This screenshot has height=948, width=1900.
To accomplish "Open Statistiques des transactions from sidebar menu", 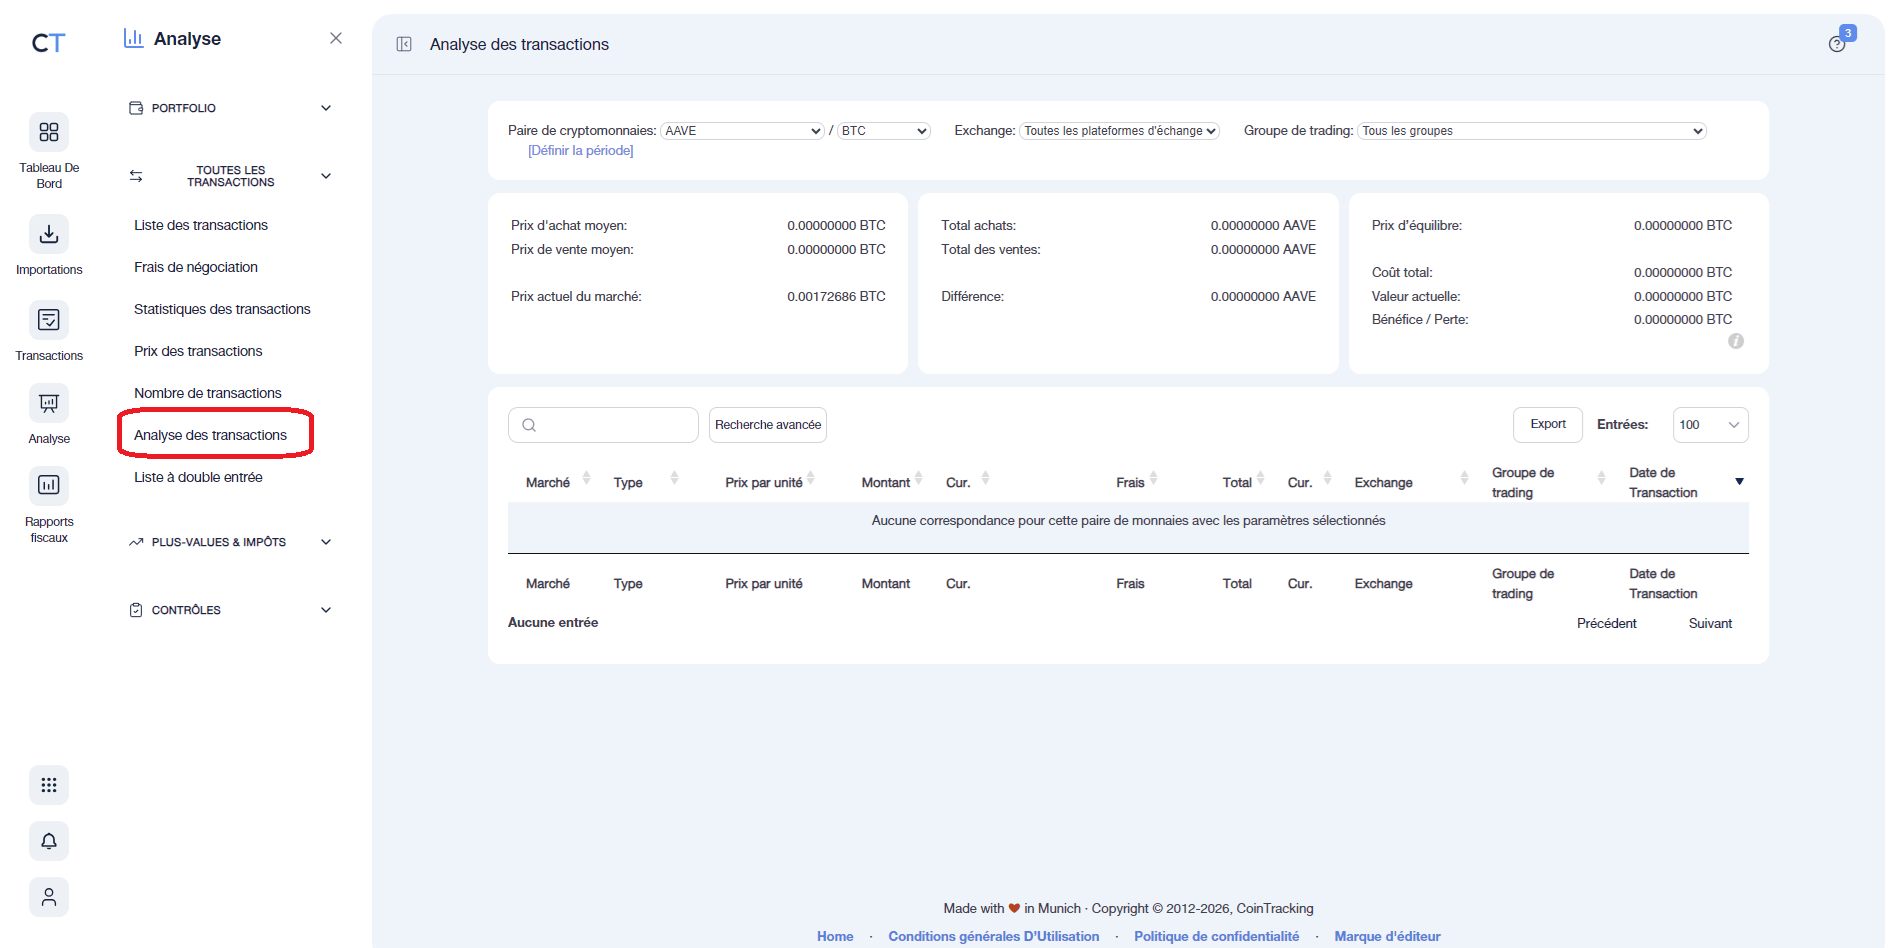I will 221,309.
